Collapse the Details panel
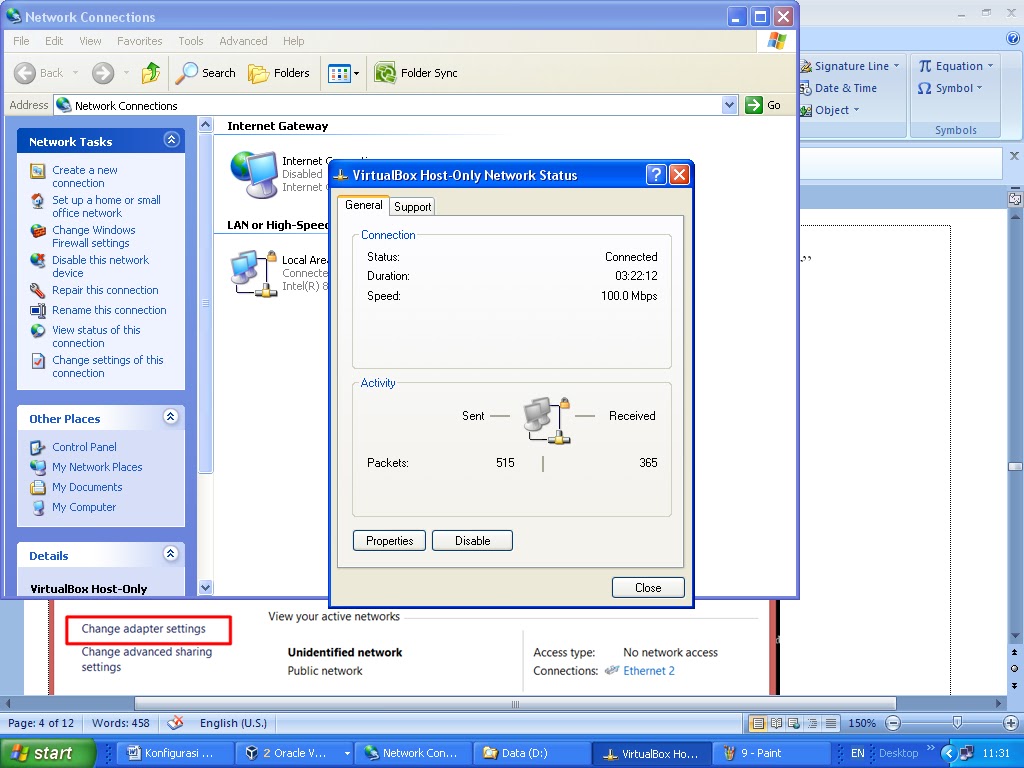The image size is (1024, 768). 170,554
